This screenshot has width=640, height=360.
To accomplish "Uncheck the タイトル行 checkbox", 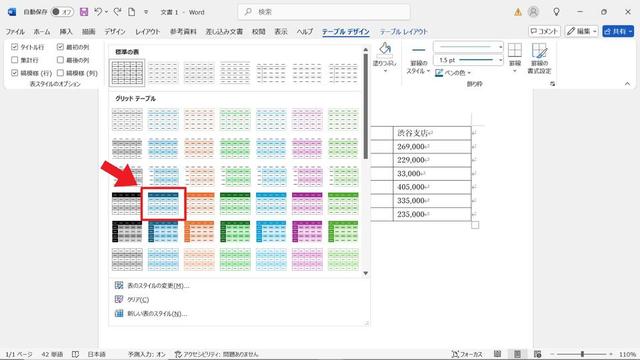I will (x=15, y=47).
